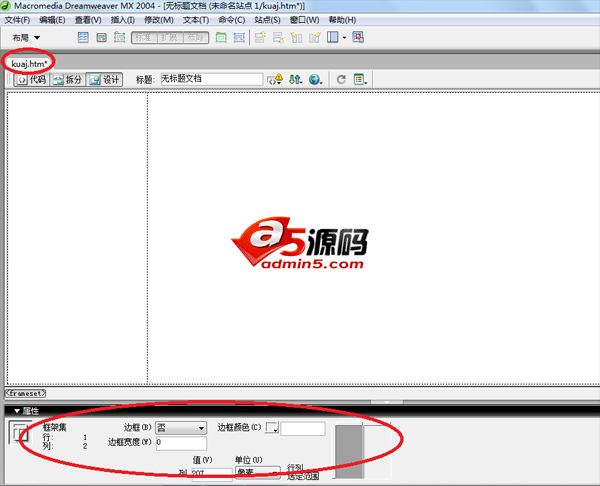Click the preview in browser globe icon
The height and width of the screenshot is (486, 600).
pyautogui.click(x=315, y=80)
